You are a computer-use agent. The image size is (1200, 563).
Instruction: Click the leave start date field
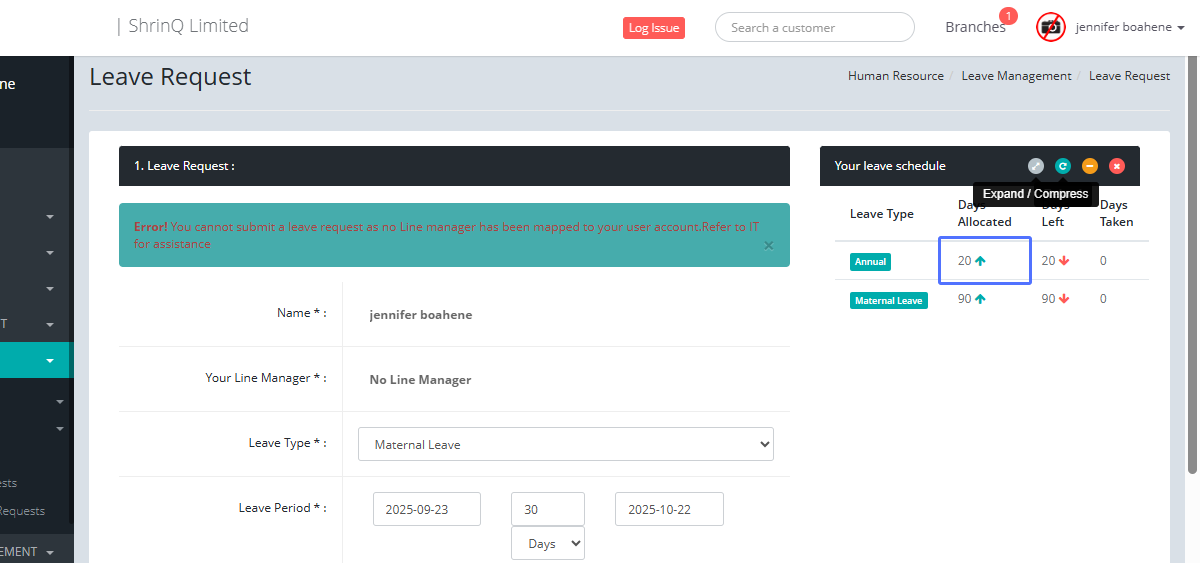427,509
